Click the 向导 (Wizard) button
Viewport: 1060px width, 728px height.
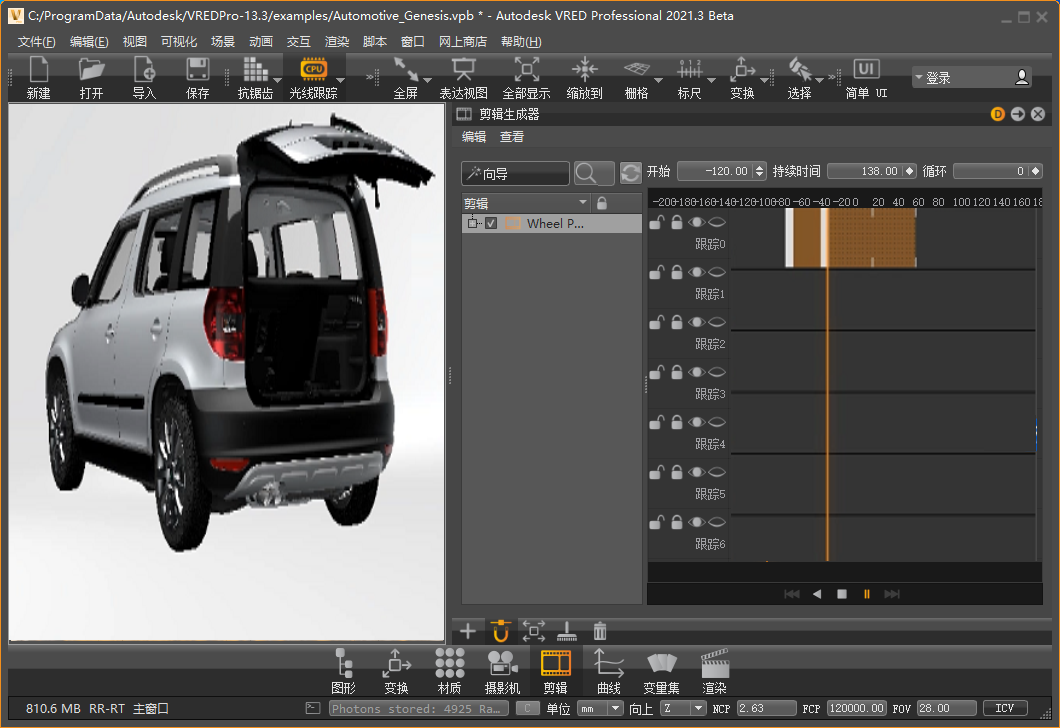pyautogui.click(x=515, y=174)
